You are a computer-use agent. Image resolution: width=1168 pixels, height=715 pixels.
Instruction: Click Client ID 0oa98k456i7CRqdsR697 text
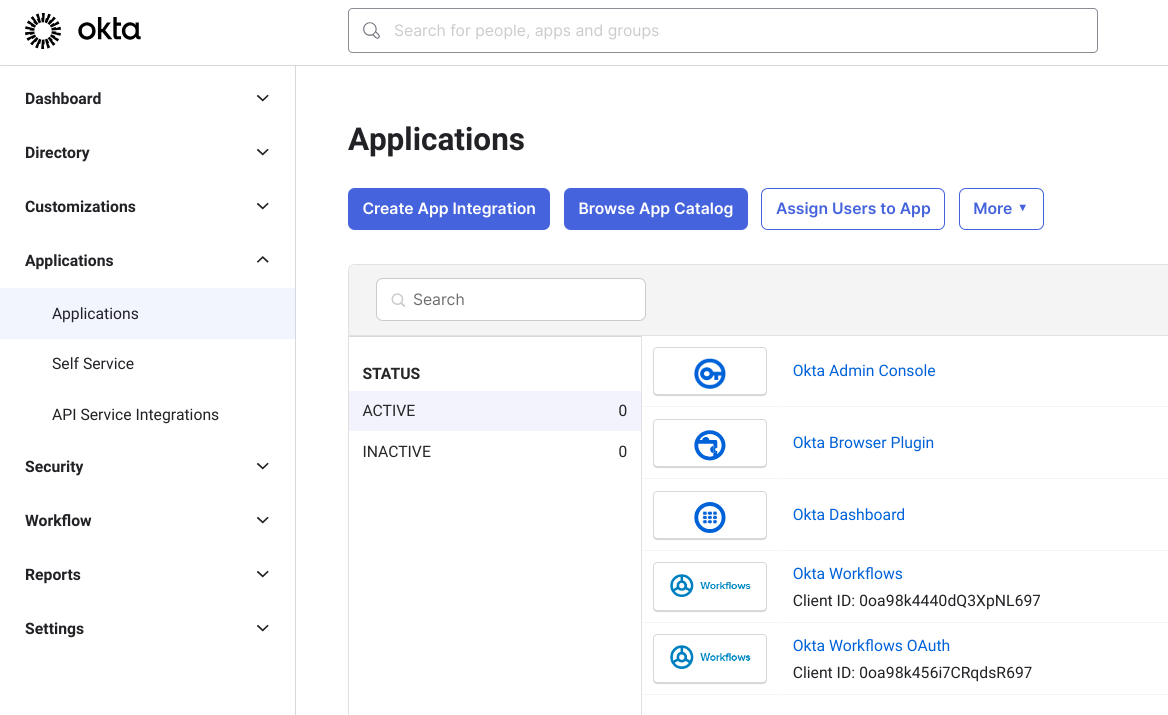coord(912,673)
